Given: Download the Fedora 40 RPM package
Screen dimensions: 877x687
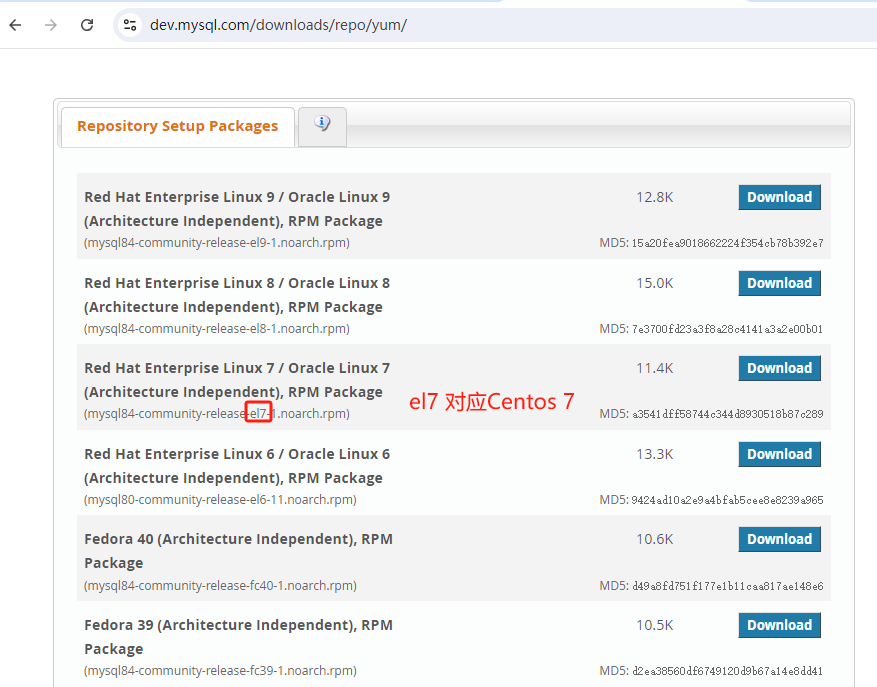Looking at the screenshot, I should pos(779,539).
